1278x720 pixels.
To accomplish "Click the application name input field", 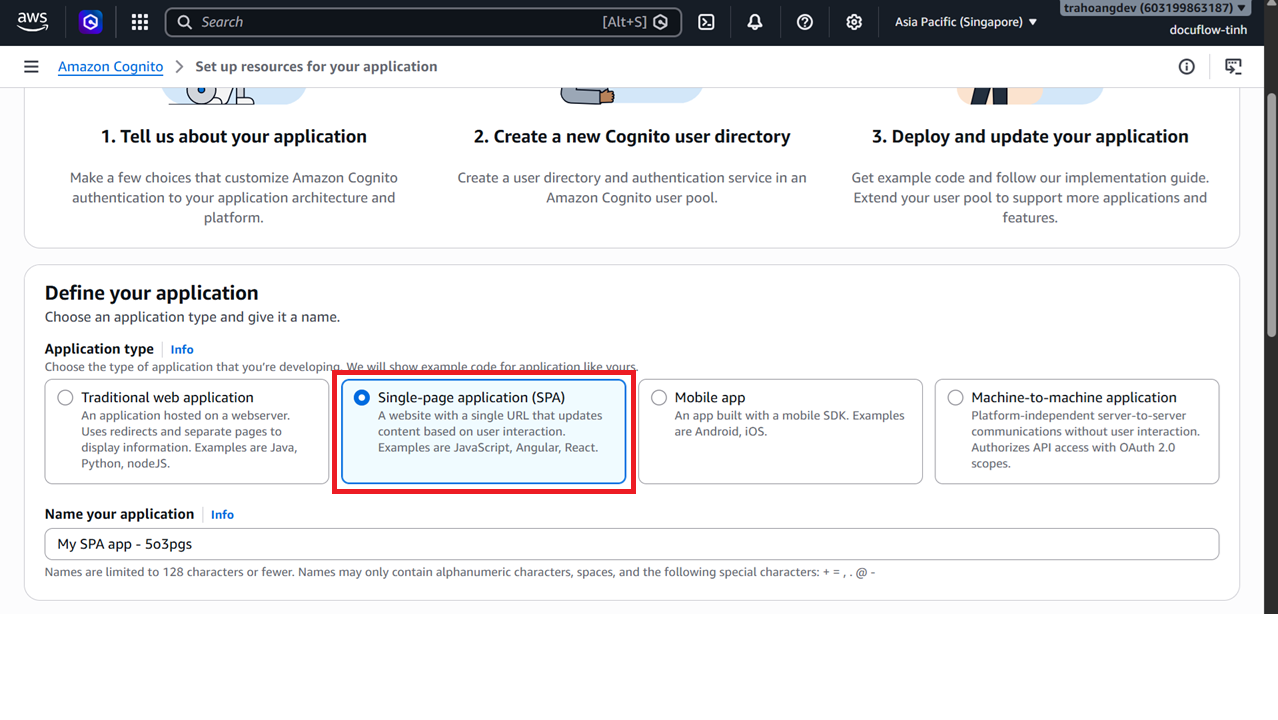I will pyautogui.click(x=632, y=544).
